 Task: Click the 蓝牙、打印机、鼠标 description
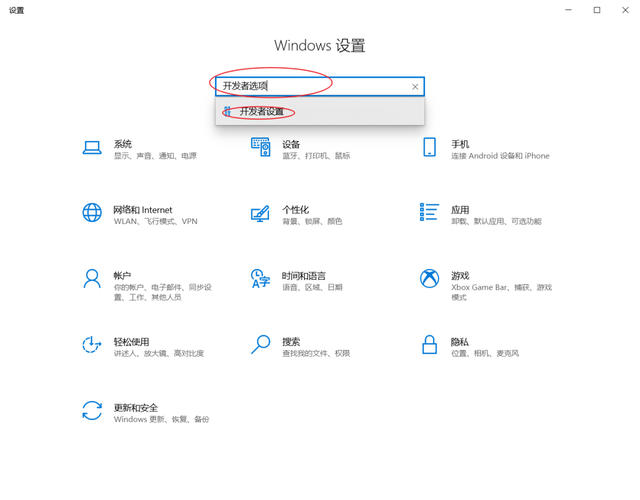[316, 156]
